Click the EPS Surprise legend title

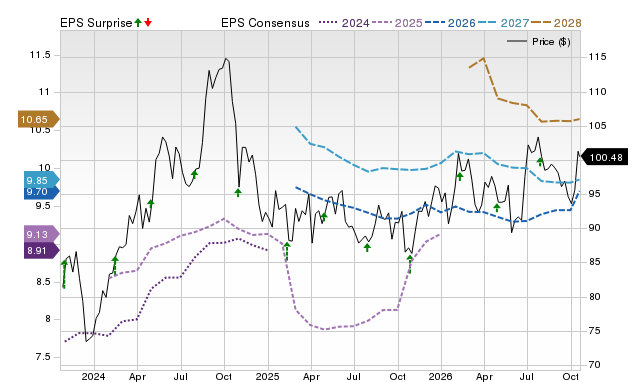click(96, 23)
